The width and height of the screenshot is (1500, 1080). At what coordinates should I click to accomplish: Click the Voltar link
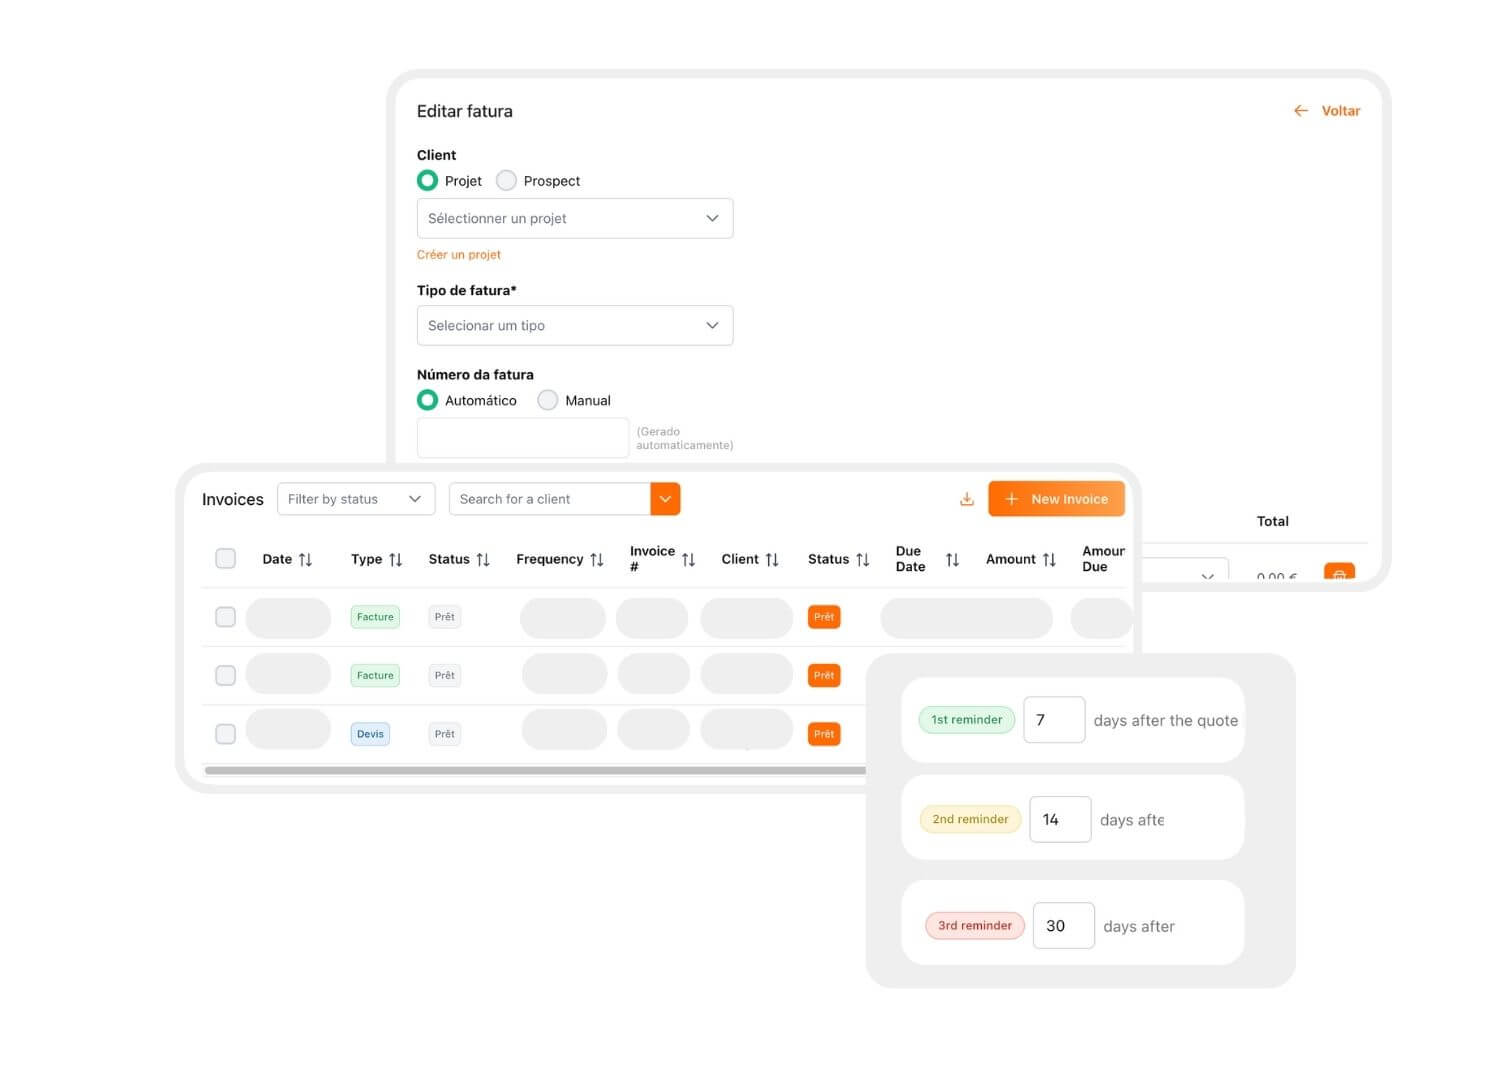[1340, 111]
